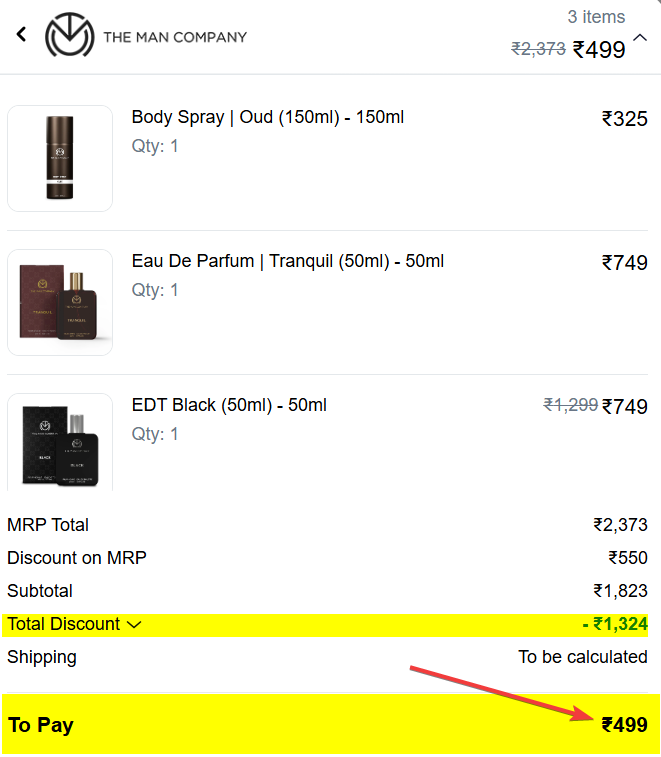Click the struck-through ₹1,299 EDT price

(x=570, y=405)
